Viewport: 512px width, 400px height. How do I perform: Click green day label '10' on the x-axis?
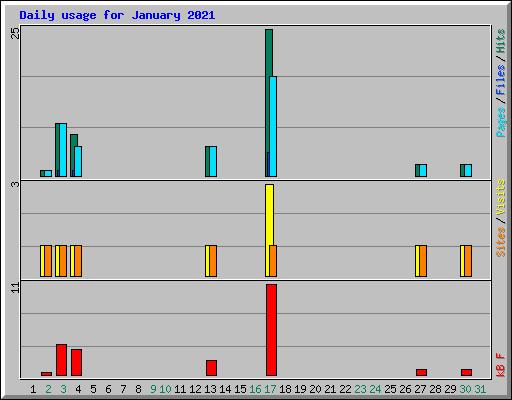(165, 389)
